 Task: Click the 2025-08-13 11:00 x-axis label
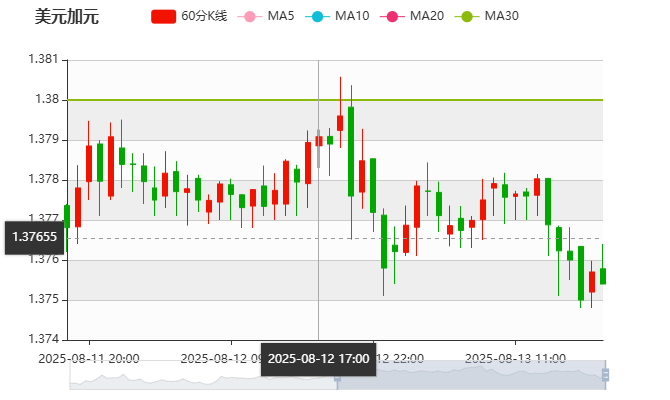tap(517, 357)
